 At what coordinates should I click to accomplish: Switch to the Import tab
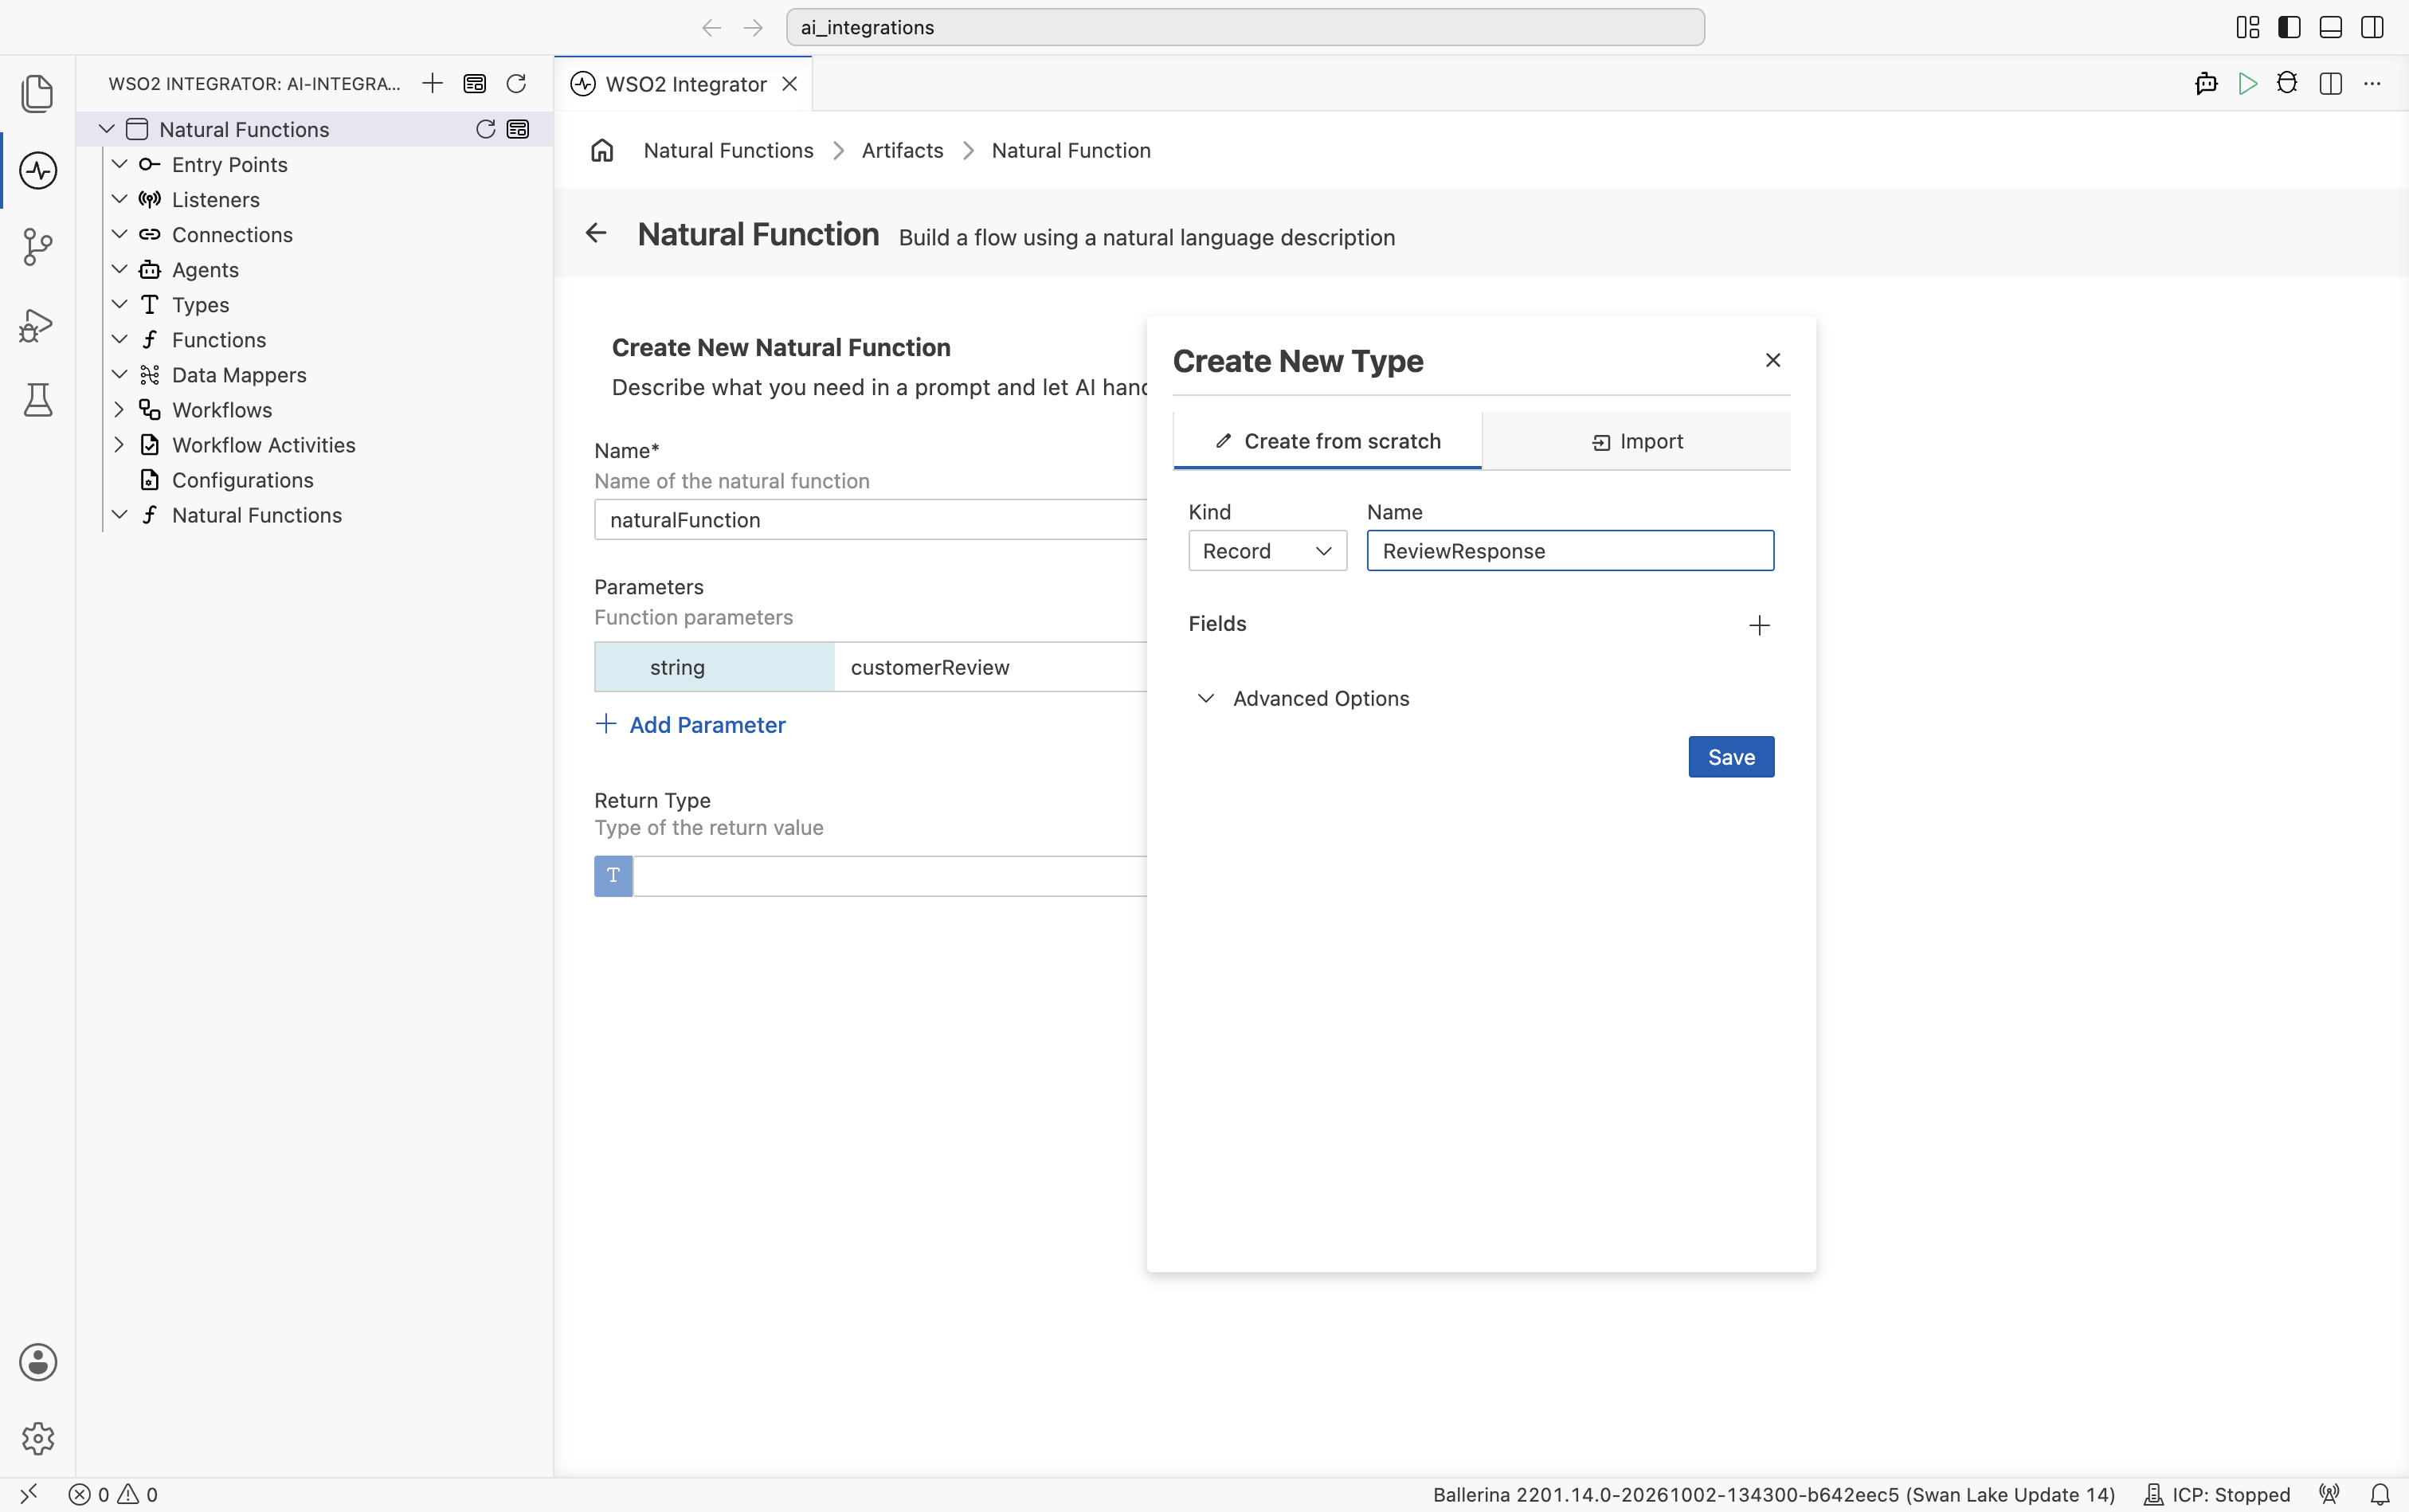[1636, 441]
